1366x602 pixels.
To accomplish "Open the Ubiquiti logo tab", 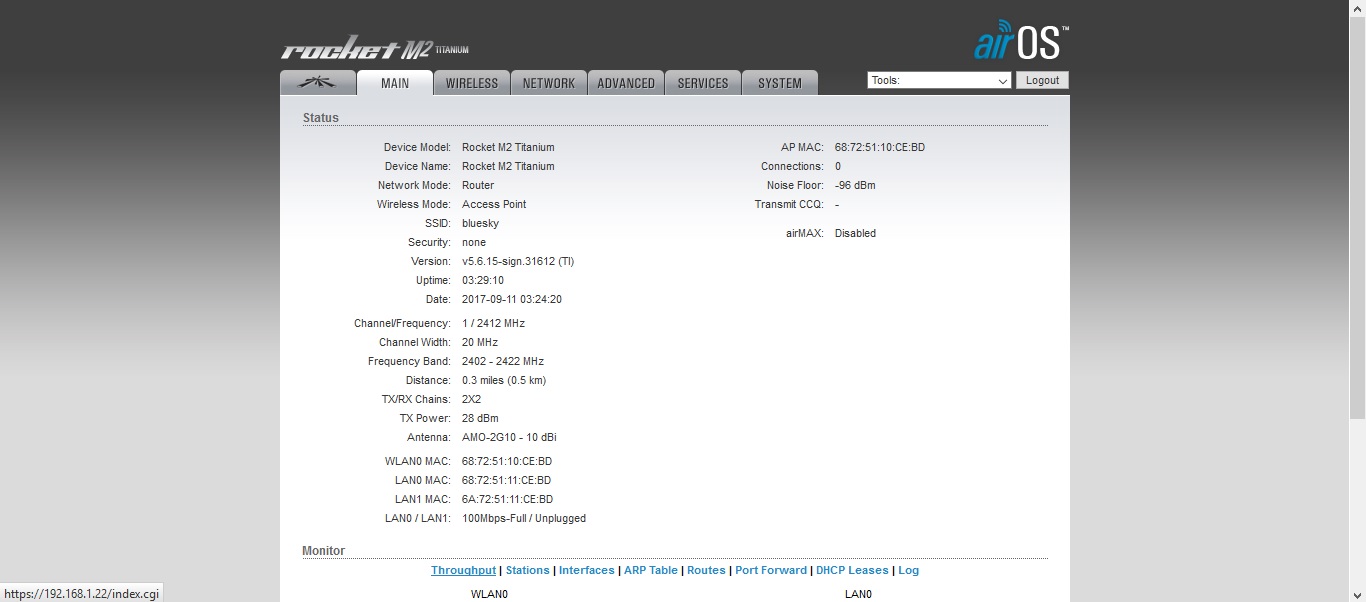I will click(318, 83).
